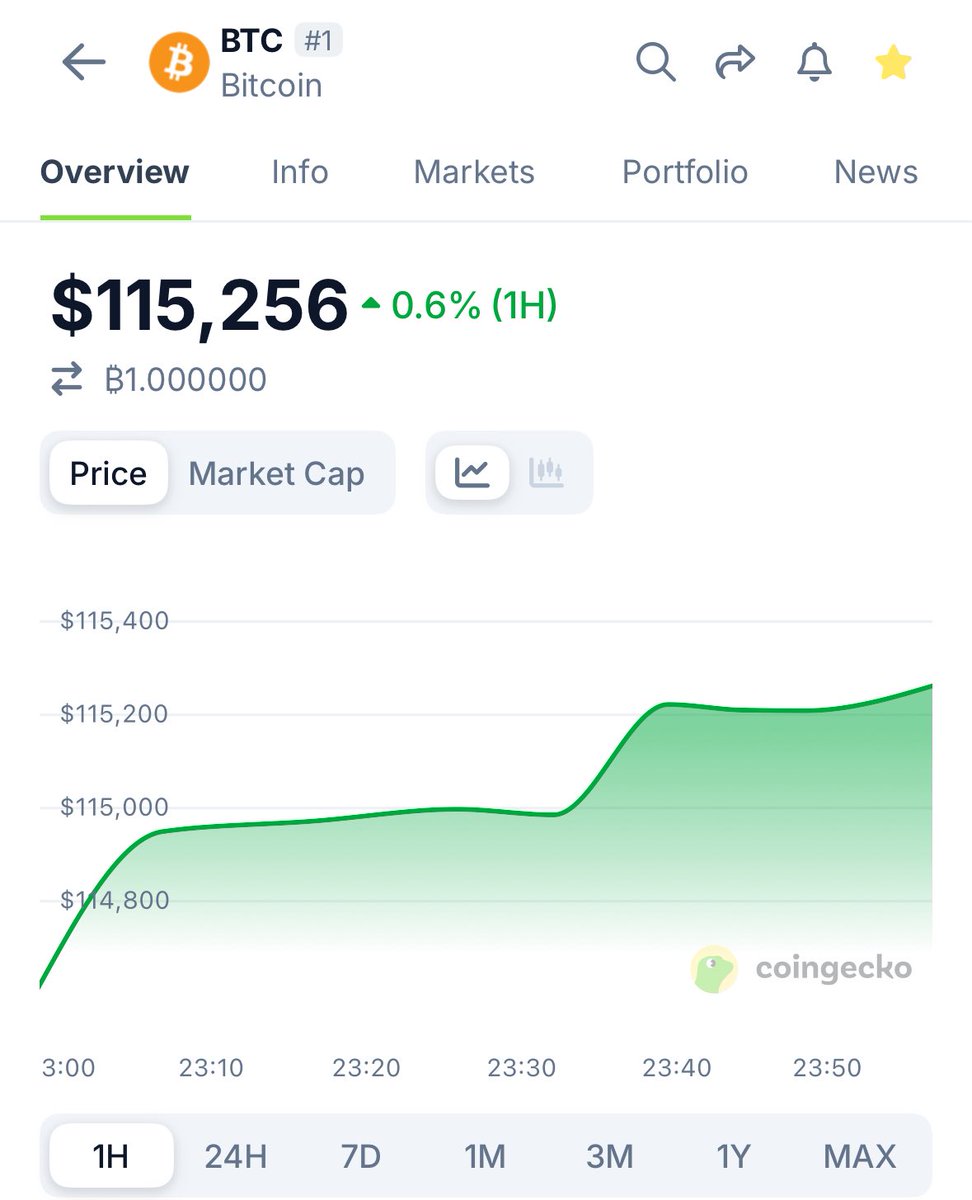Toggle chart to Market Cap

pos(277,473)
